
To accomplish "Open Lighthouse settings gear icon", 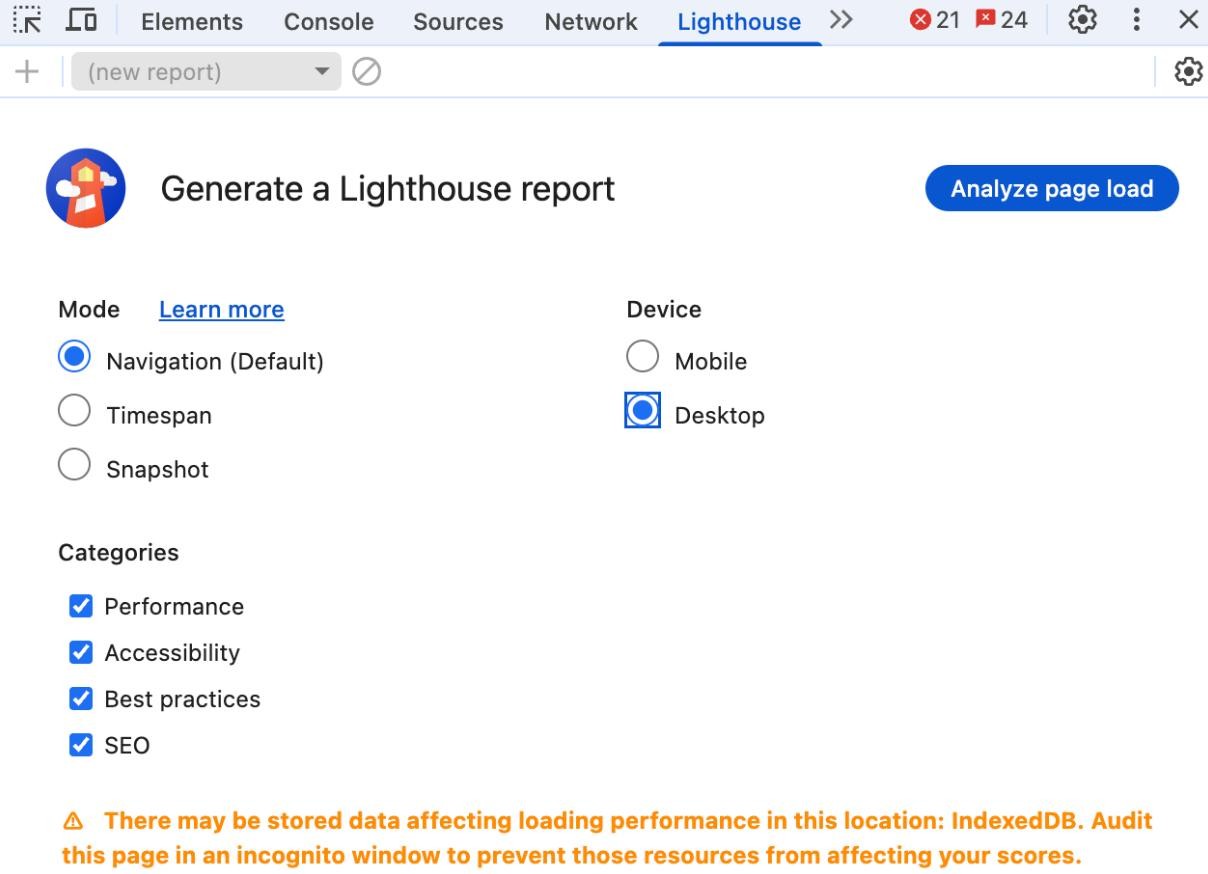I will (1188, 72).
